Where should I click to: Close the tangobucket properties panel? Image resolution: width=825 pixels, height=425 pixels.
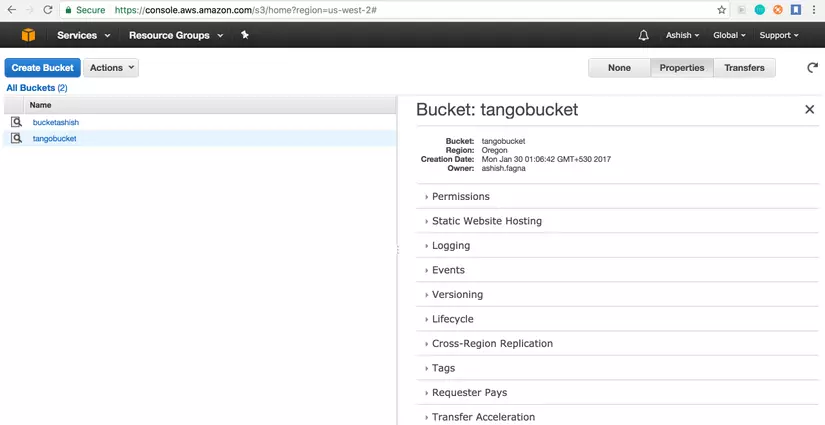click(809, 109)
